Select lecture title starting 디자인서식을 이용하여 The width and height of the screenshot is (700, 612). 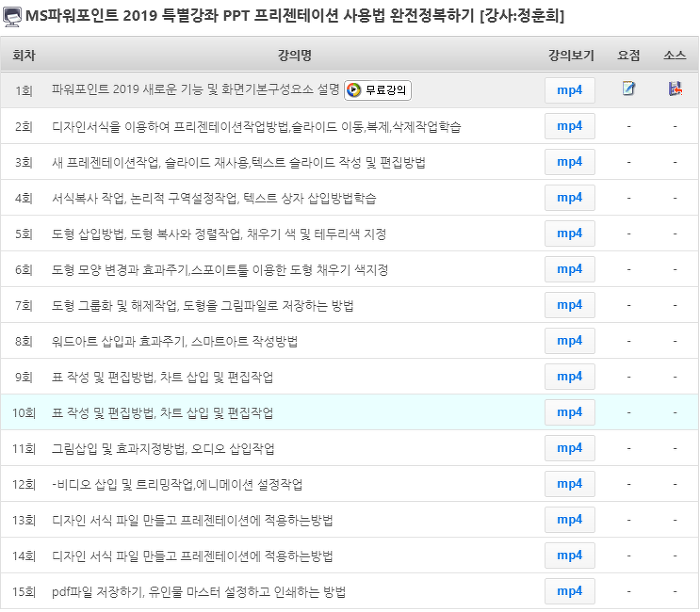tap(256, 127)
